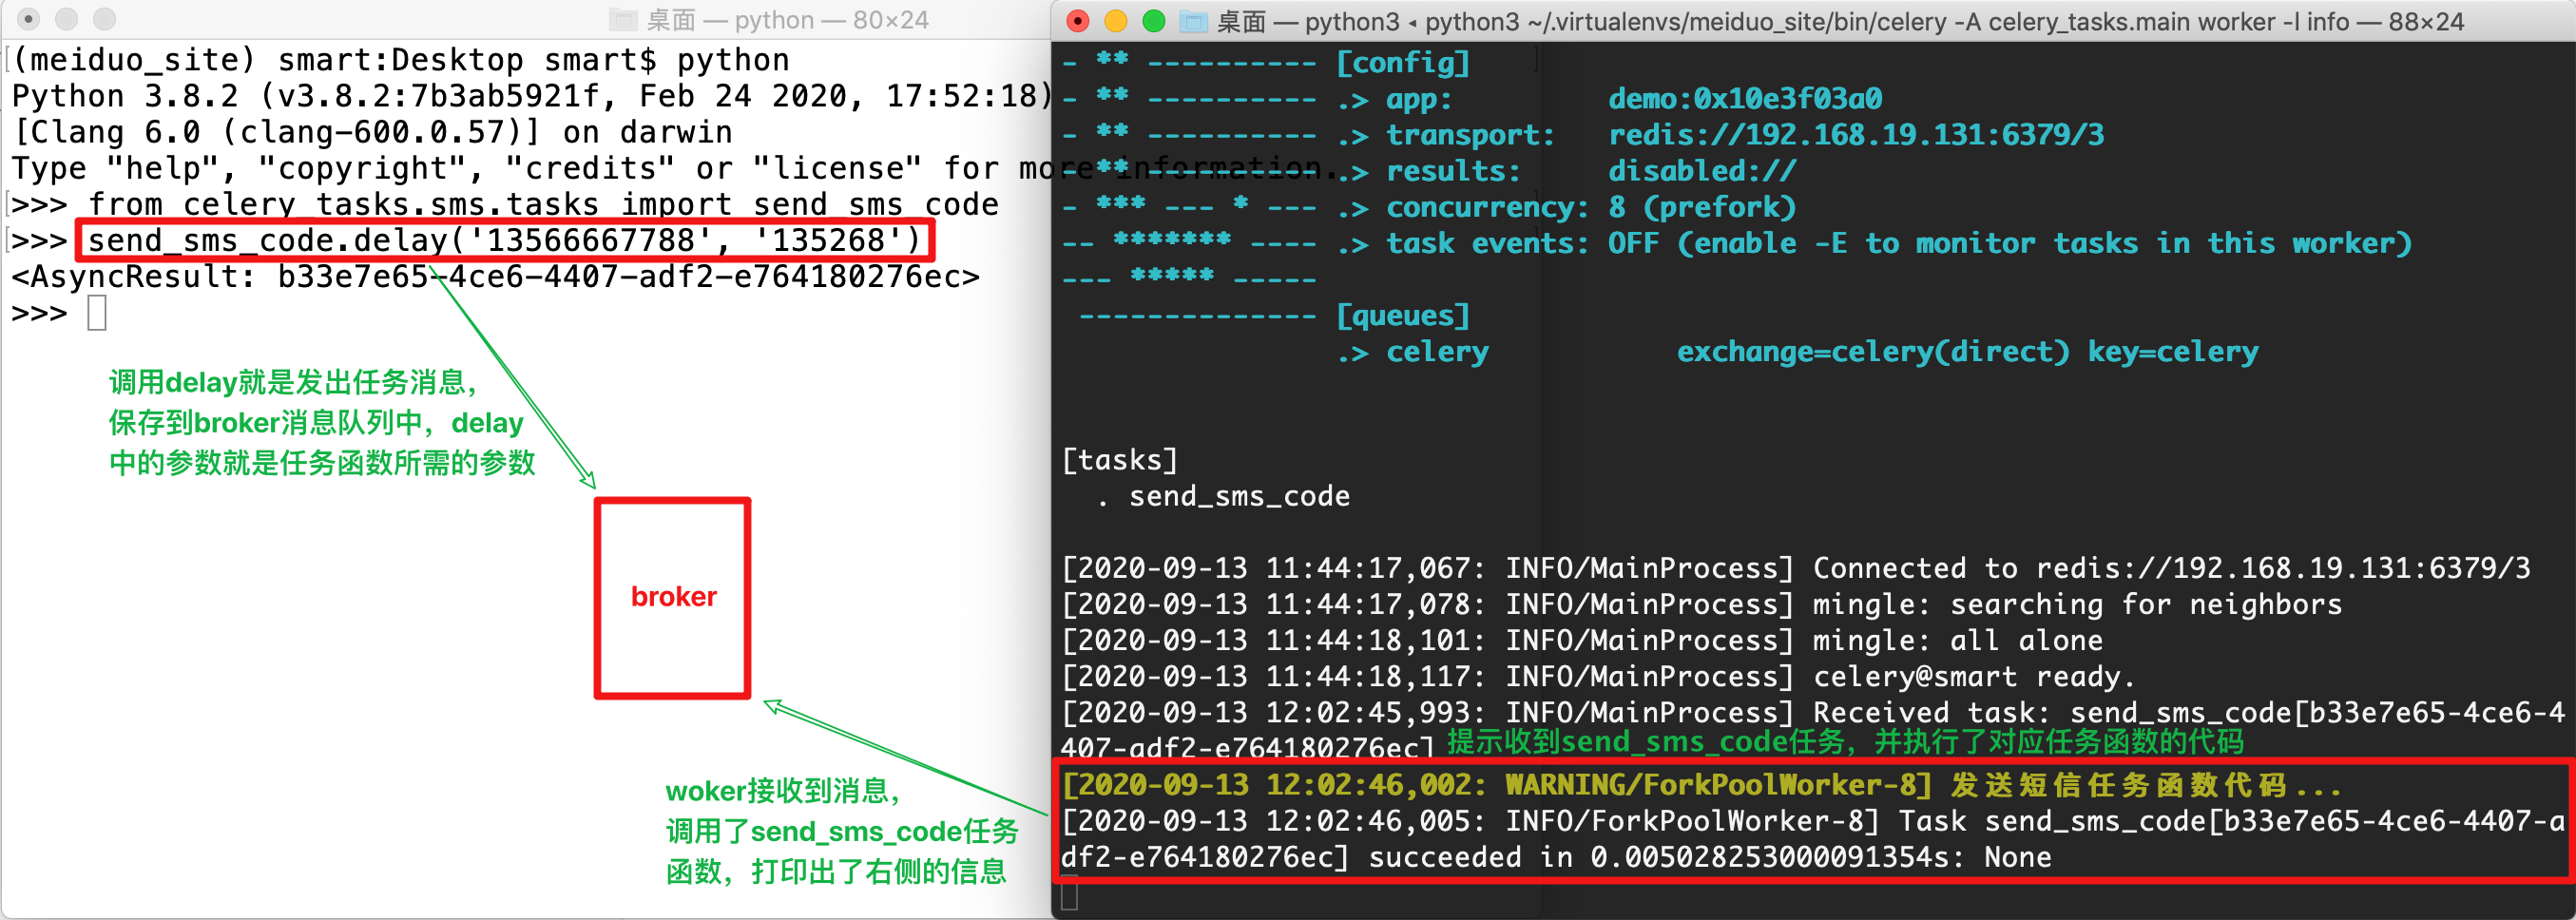Click the [config] section header
The width and height of the screenshot is (2576, 920).
point(1404,62)
